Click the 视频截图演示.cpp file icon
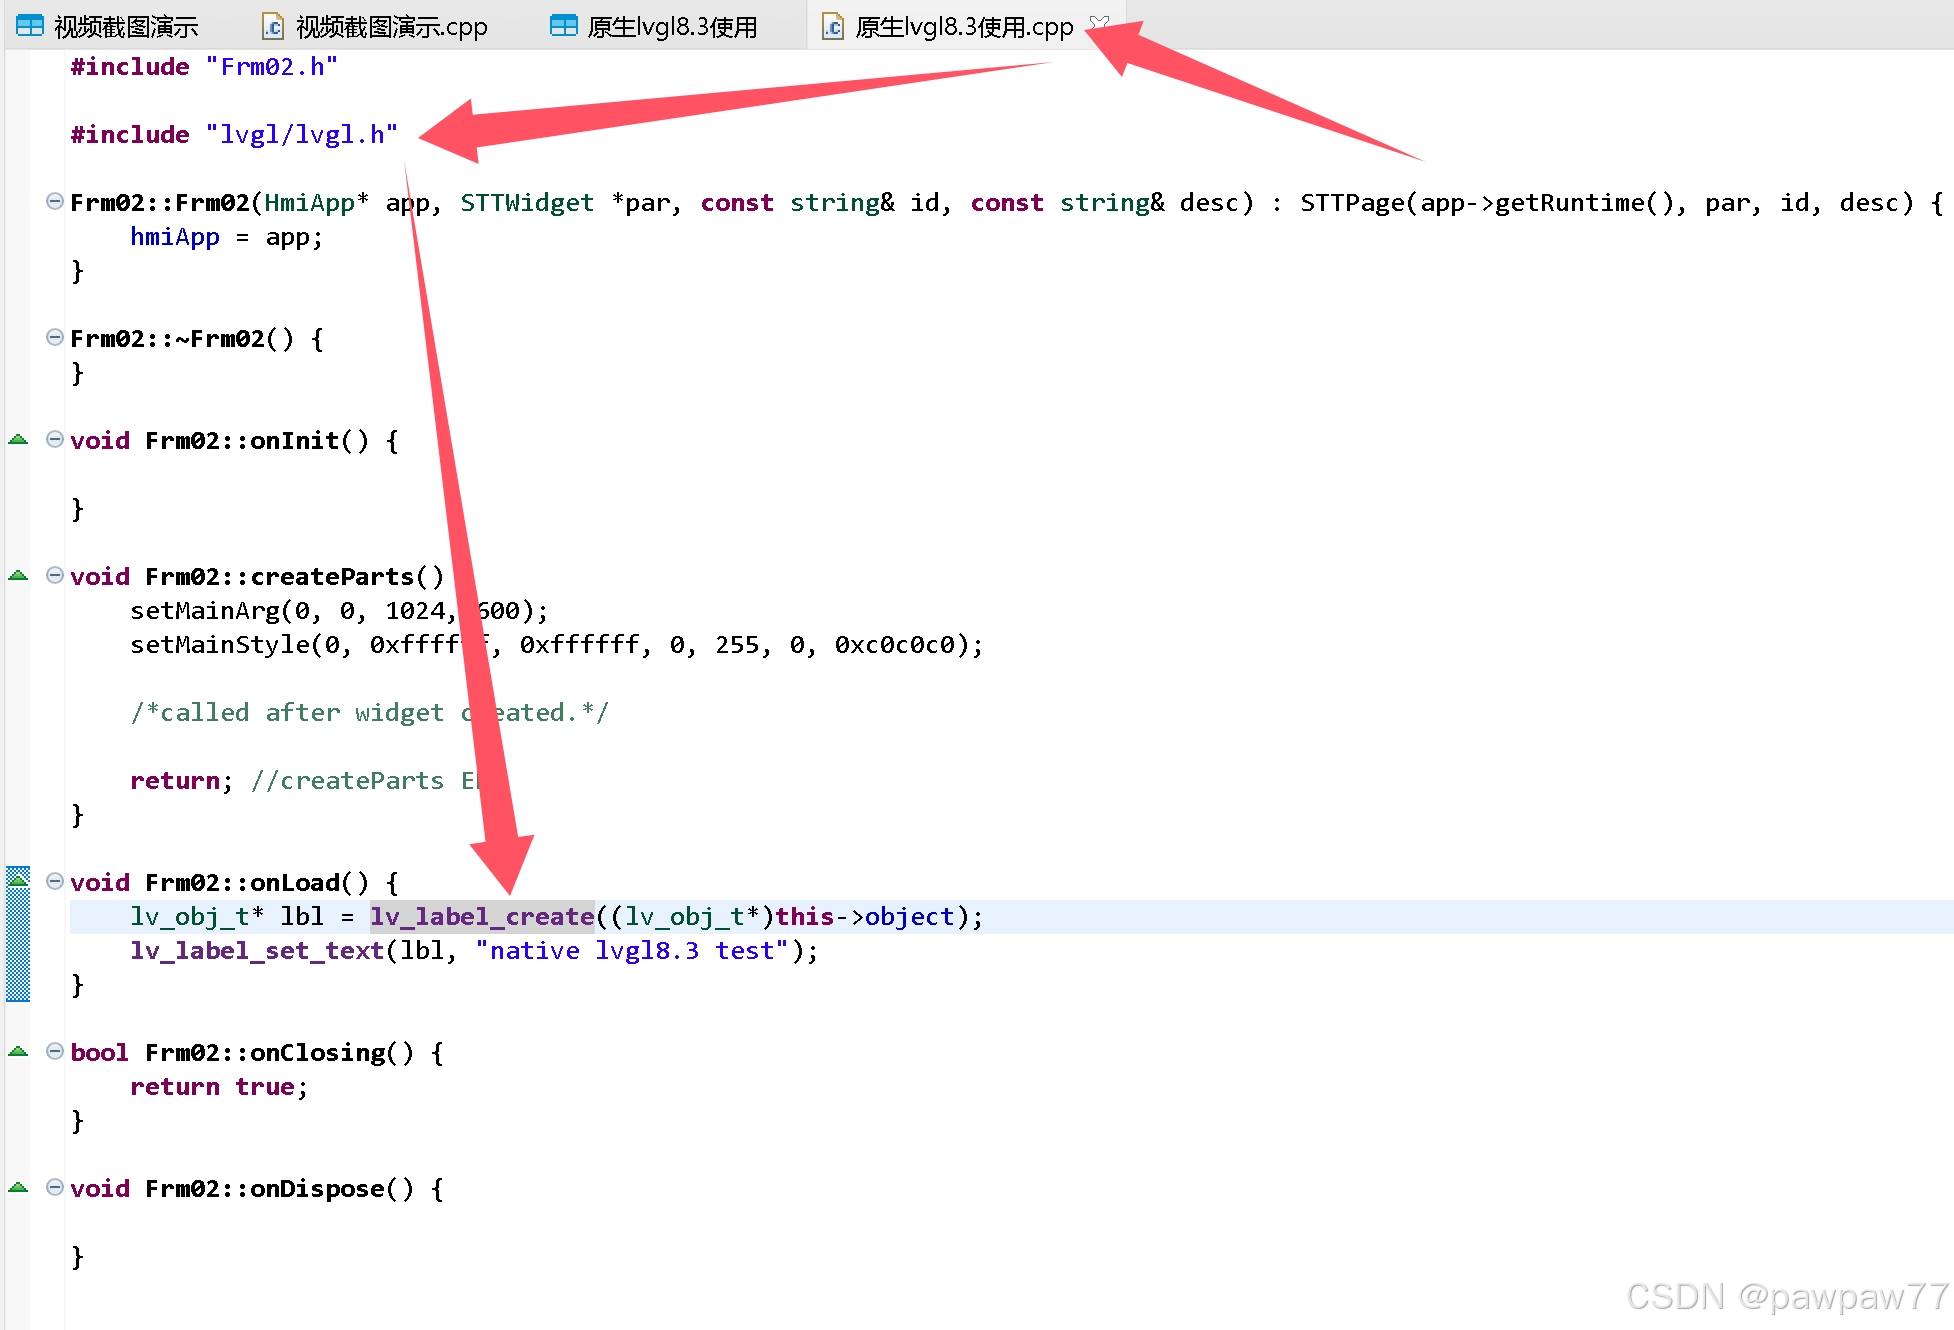Screen dimensions: 1954x1330 point(272,26)
